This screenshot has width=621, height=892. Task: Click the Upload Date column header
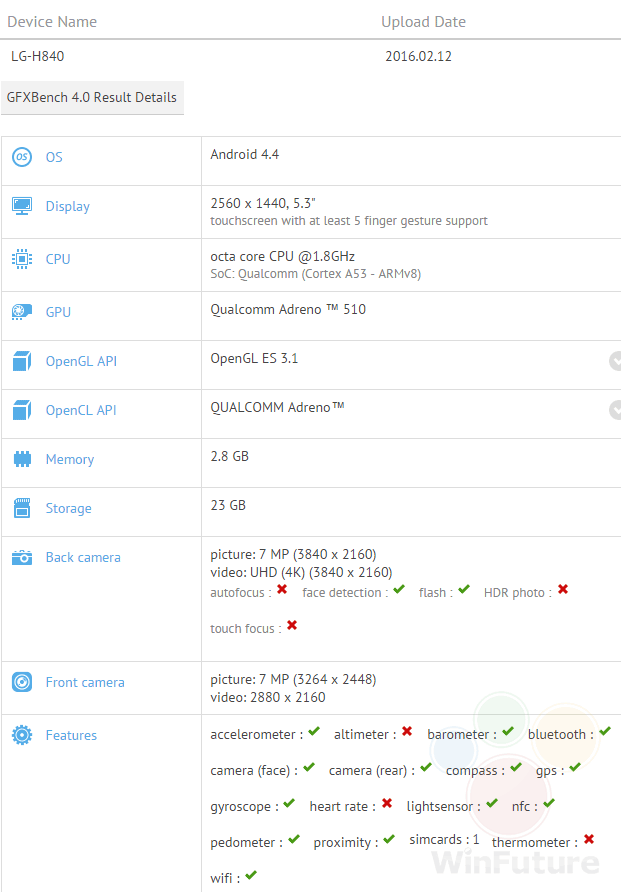(x=423, y=21)
